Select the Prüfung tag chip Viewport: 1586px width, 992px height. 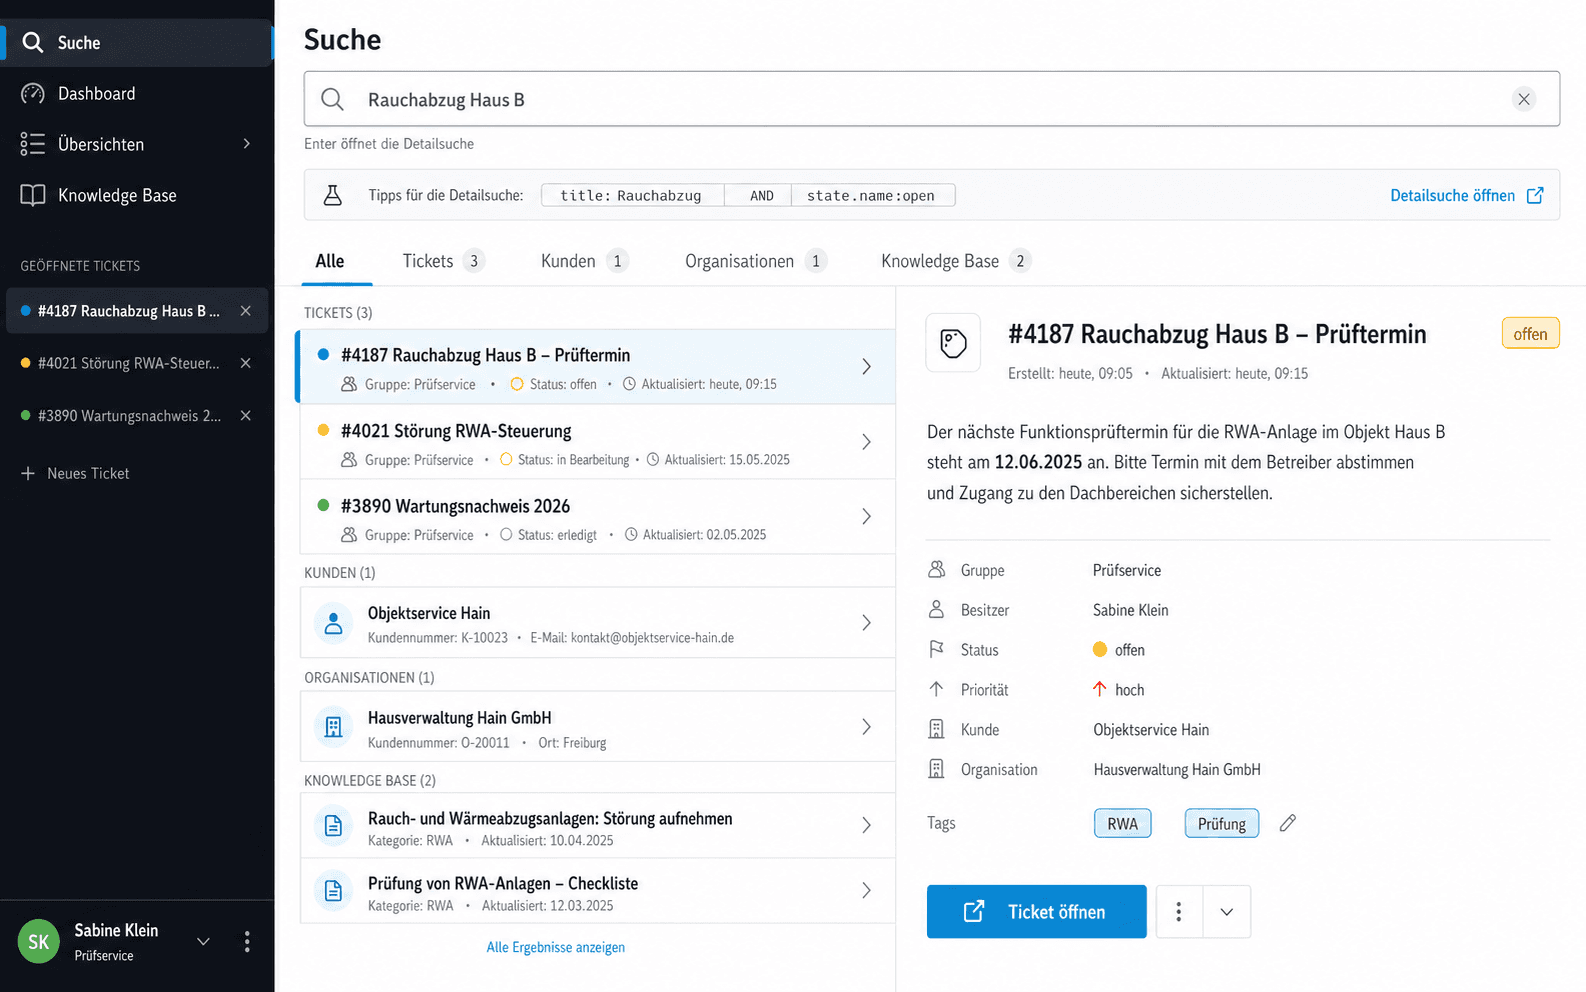point(1221,823)
